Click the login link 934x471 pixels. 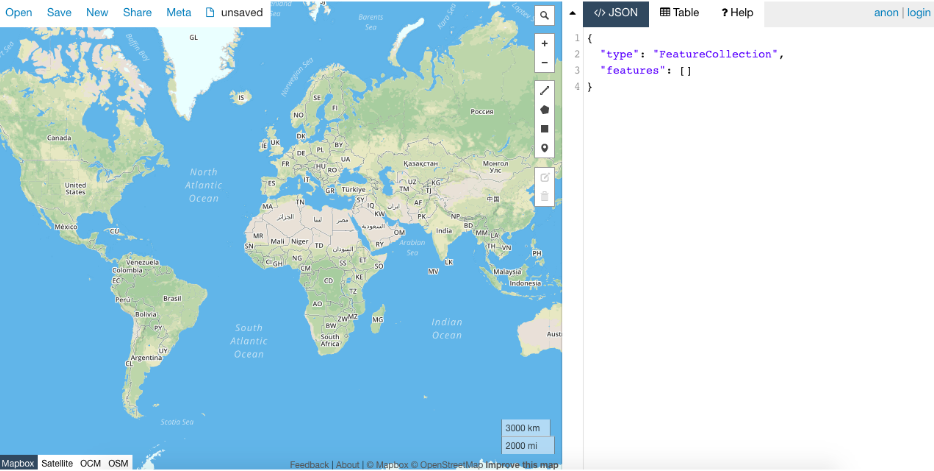919,13
